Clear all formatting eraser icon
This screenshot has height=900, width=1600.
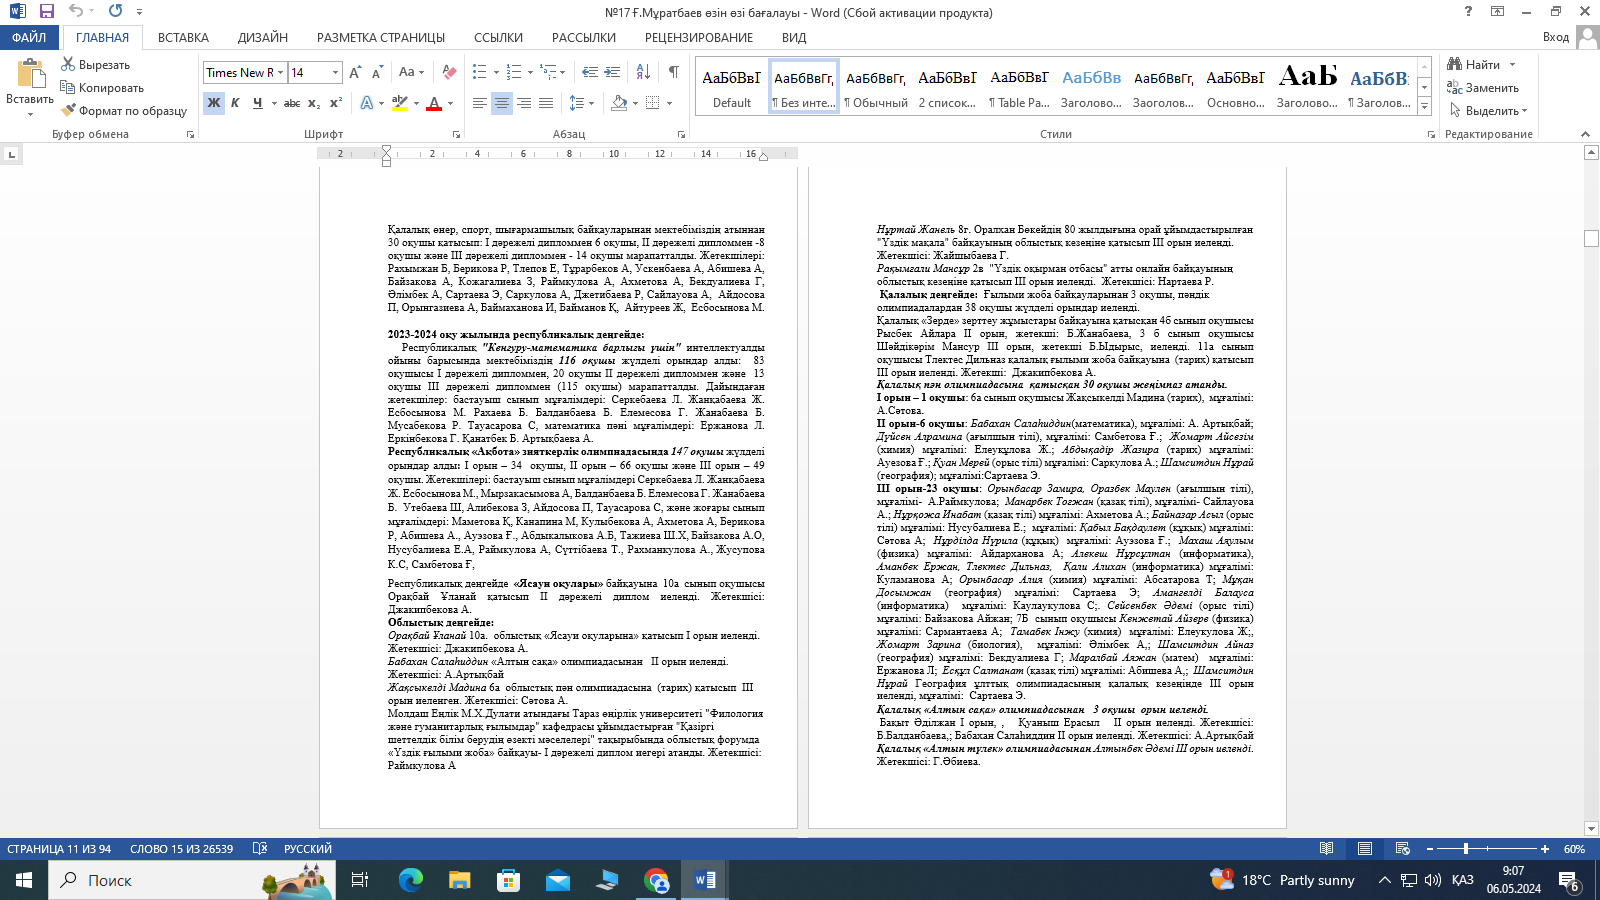pos(449,73)
